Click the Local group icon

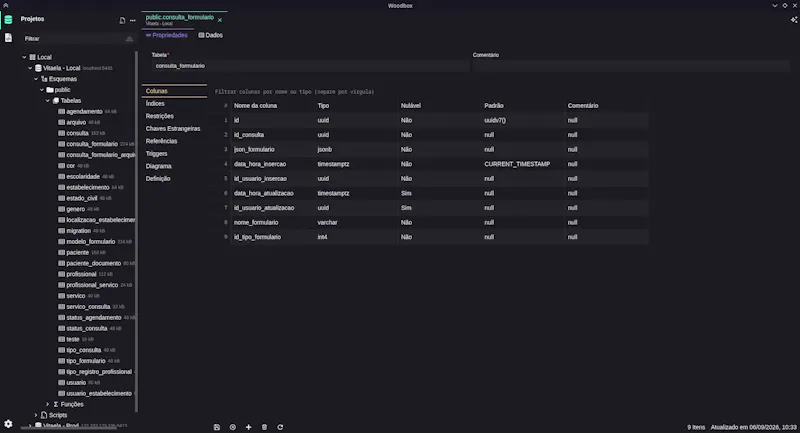coord(33,57)
